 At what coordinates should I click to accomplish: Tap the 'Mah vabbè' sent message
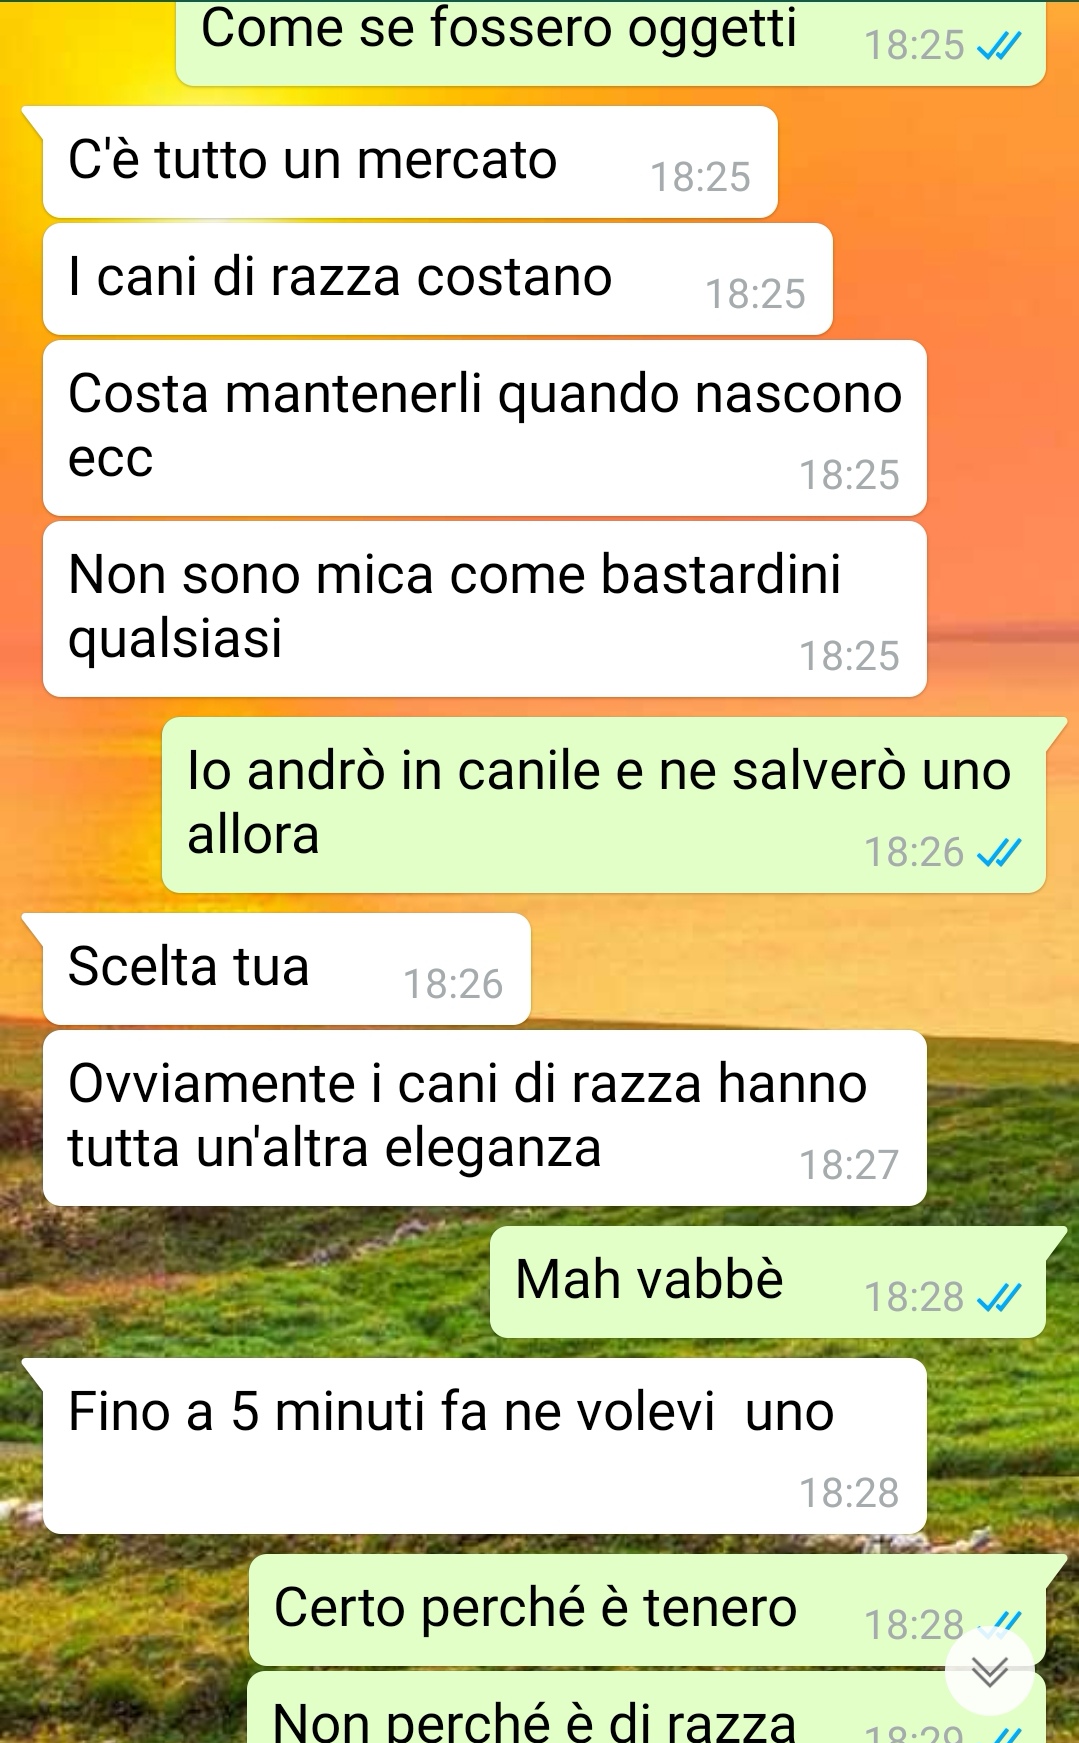[768, 1282]
